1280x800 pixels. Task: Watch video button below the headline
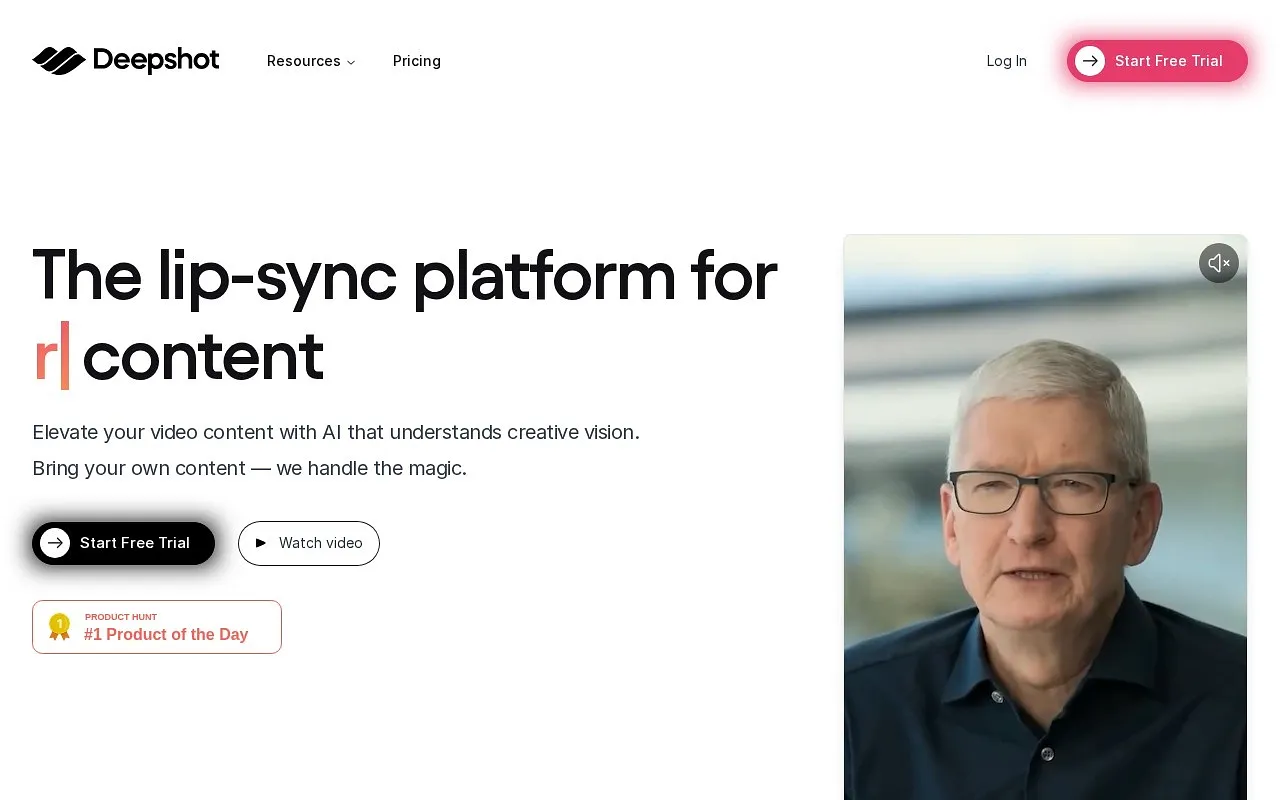pyautogui.click(x=309, y=543)
